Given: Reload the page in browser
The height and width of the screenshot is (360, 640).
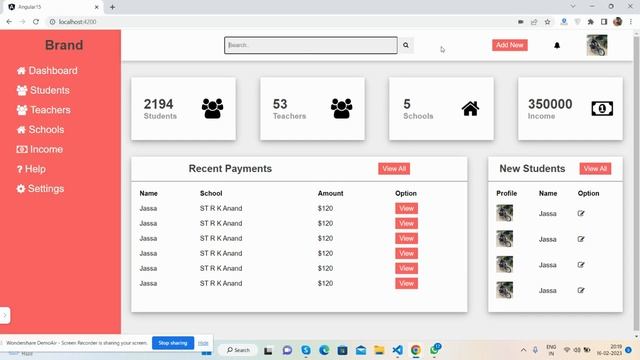Looking at the screenshot, I should 36,22.
